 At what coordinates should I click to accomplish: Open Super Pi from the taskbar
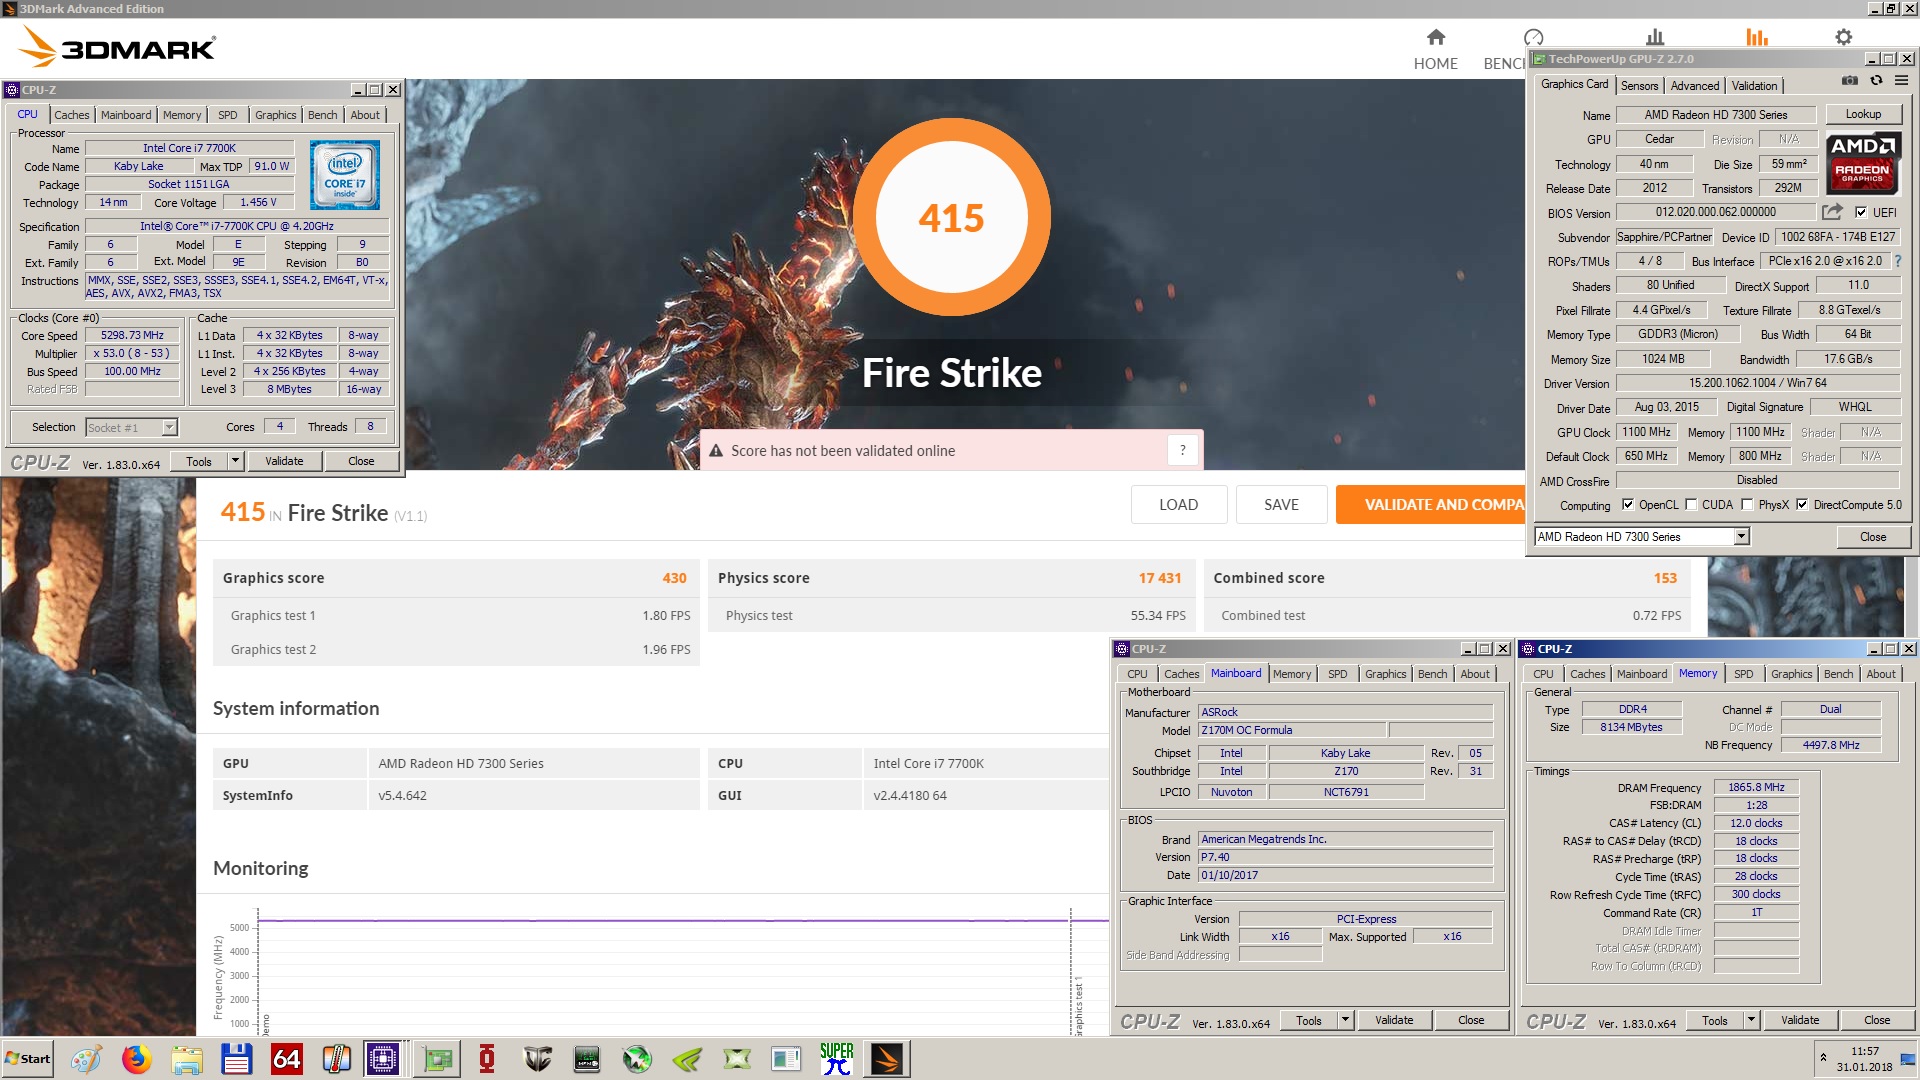tap(836, 1059)
